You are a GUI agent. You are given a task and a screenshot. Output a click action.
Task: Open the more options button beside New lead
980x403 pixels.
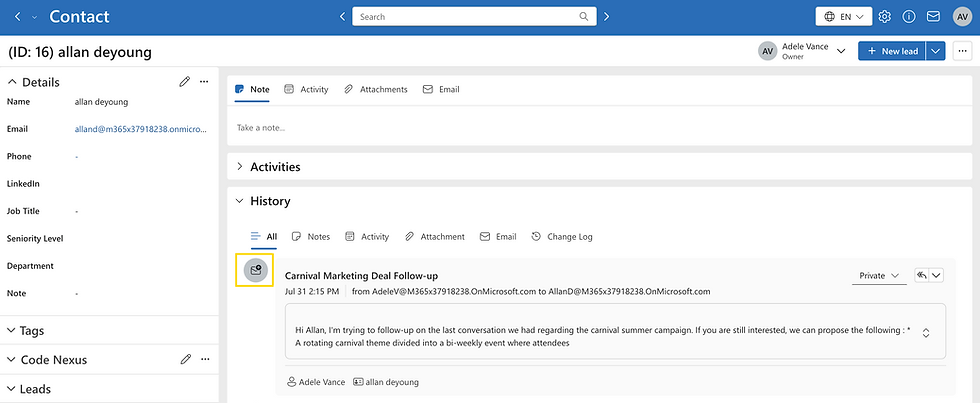[x=962, y=51]
